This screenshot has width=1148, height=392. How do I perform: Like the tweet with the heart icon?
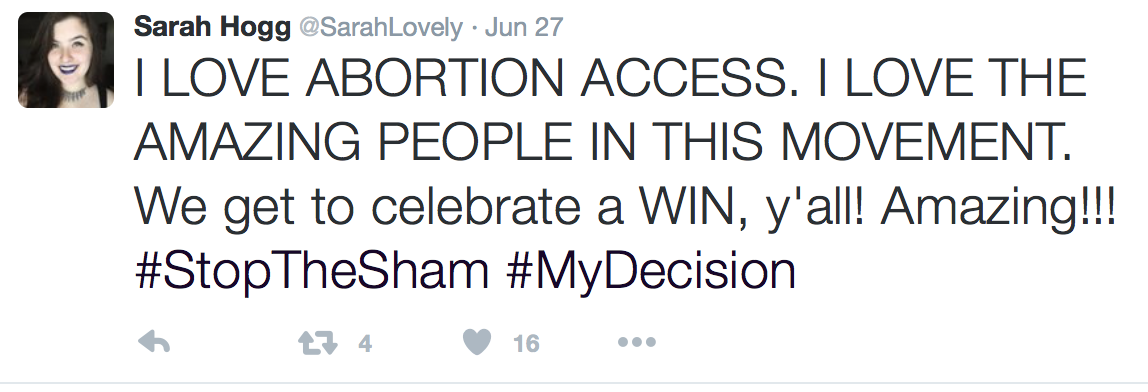pyautogui.click(x=477, y=342)
